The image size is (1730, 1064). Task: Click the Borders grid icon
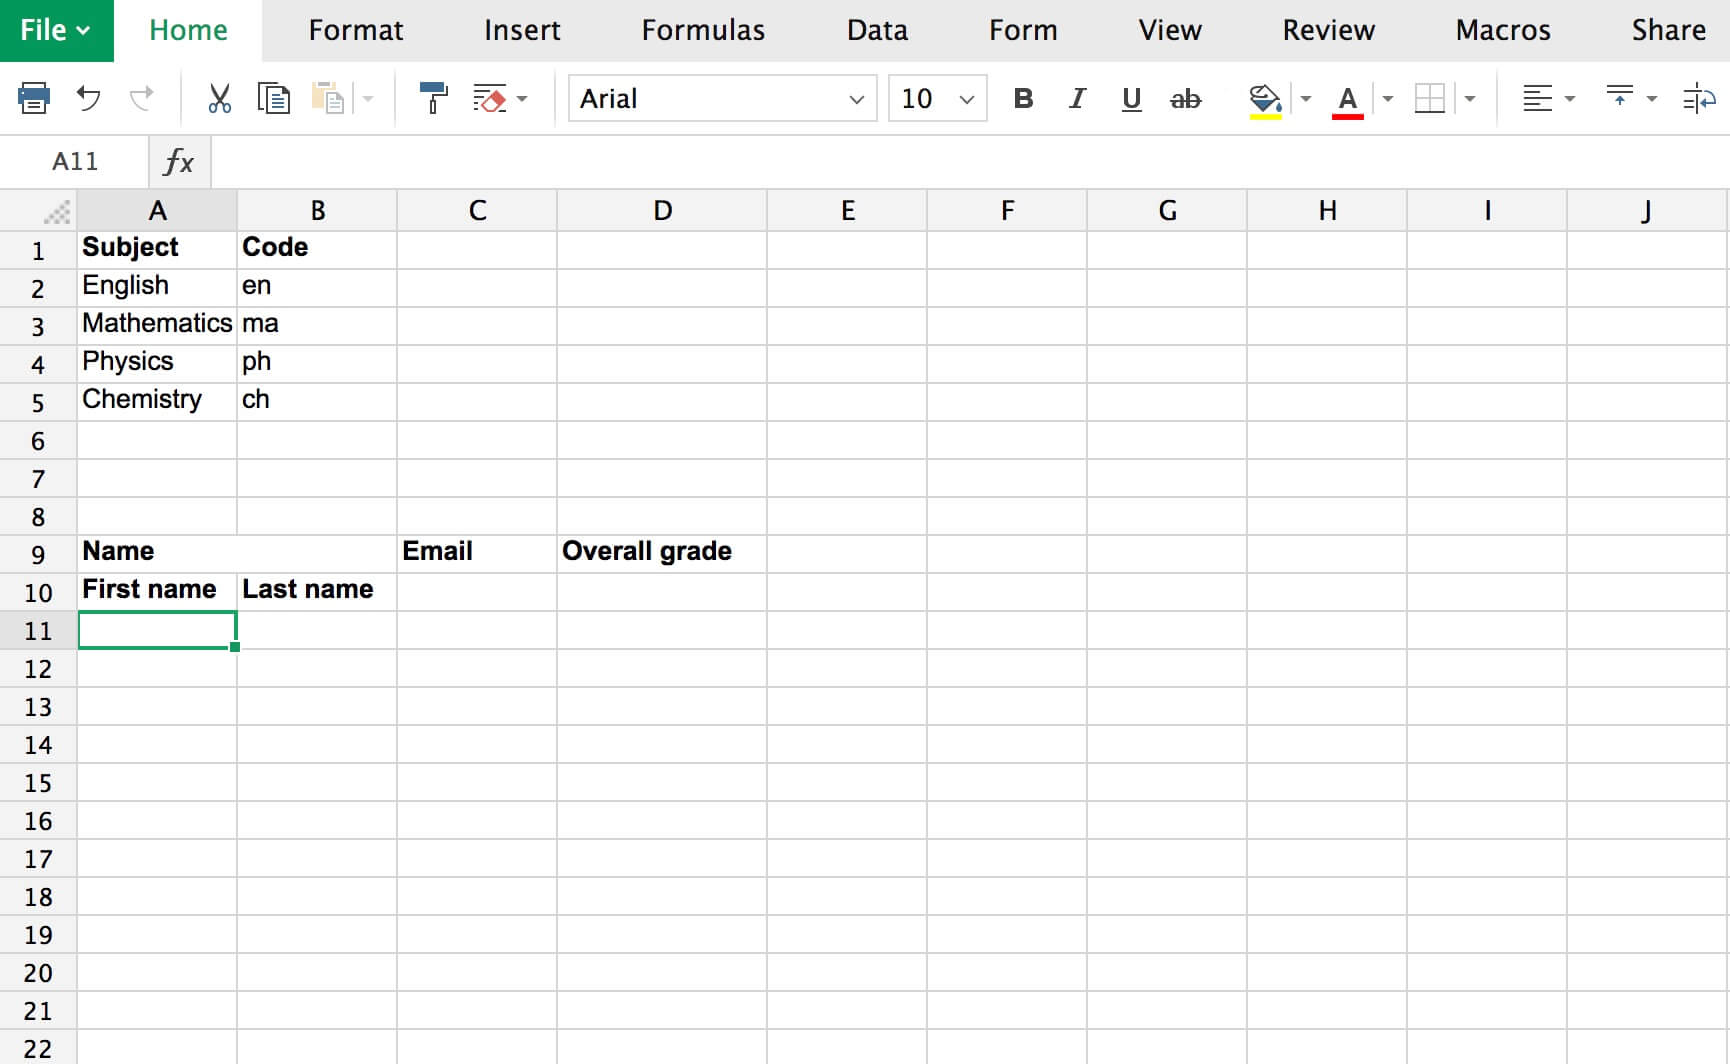(x=1430, y=98)
